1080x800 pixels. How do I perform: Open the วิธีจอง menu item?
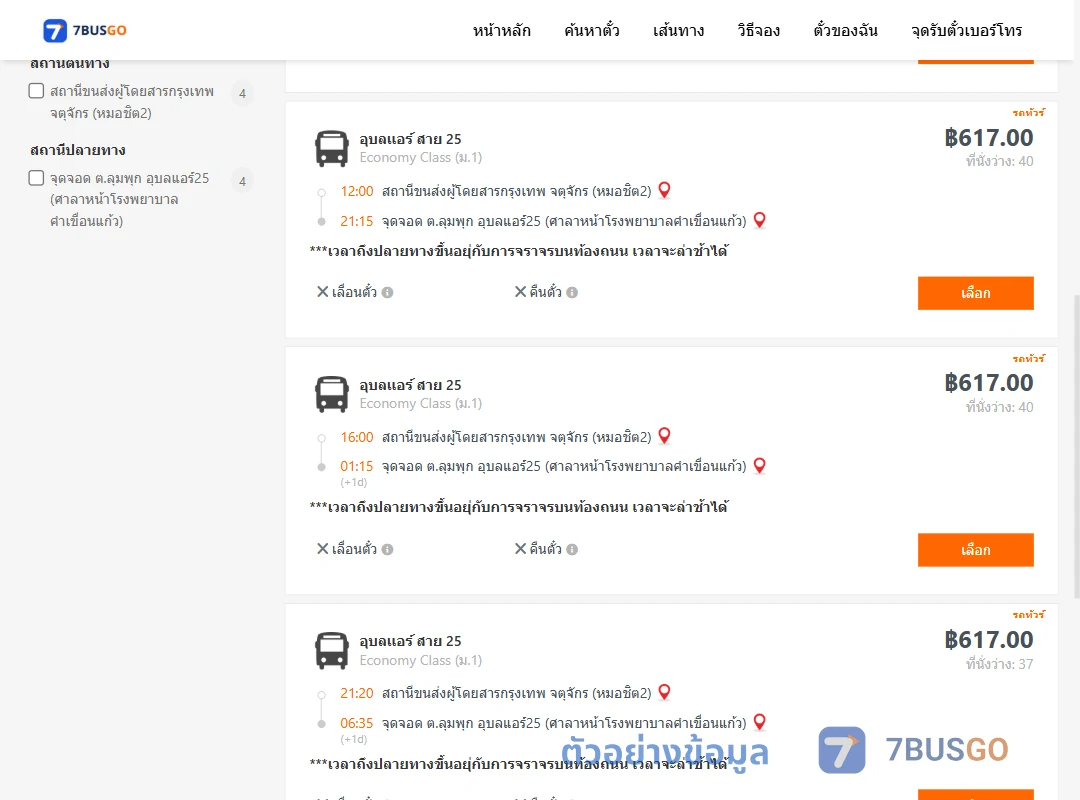(758, 30)
